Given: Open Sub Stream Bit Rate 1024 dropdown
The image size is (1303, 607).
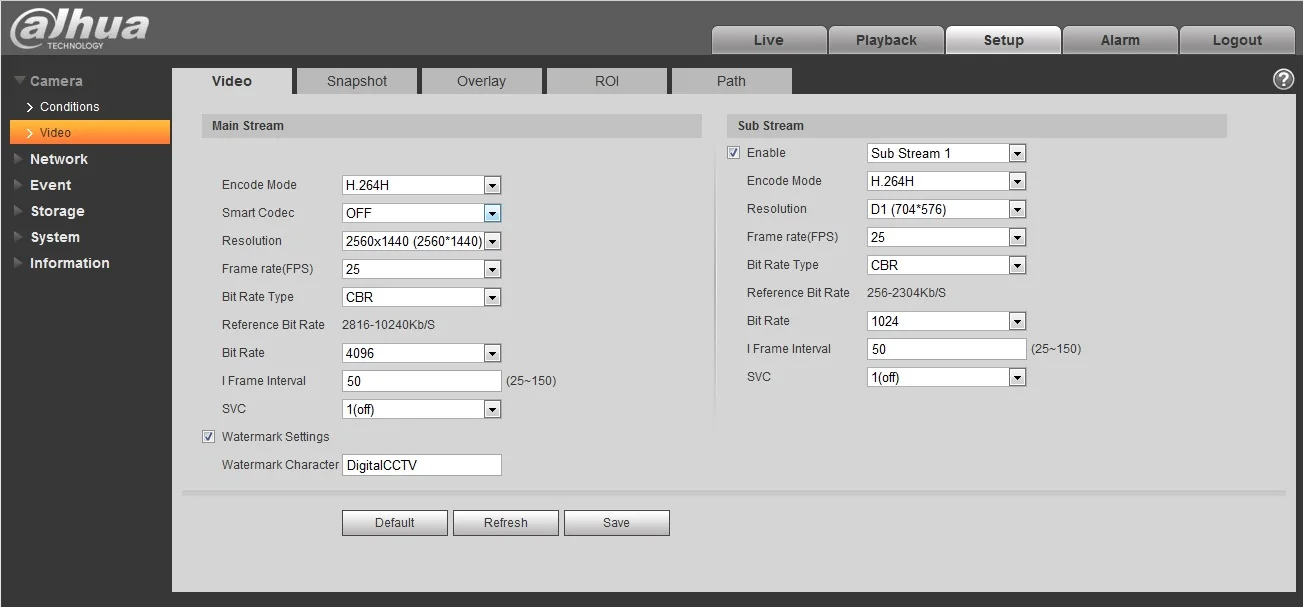Looking at the screenshot, I should [x=947, y=321].
